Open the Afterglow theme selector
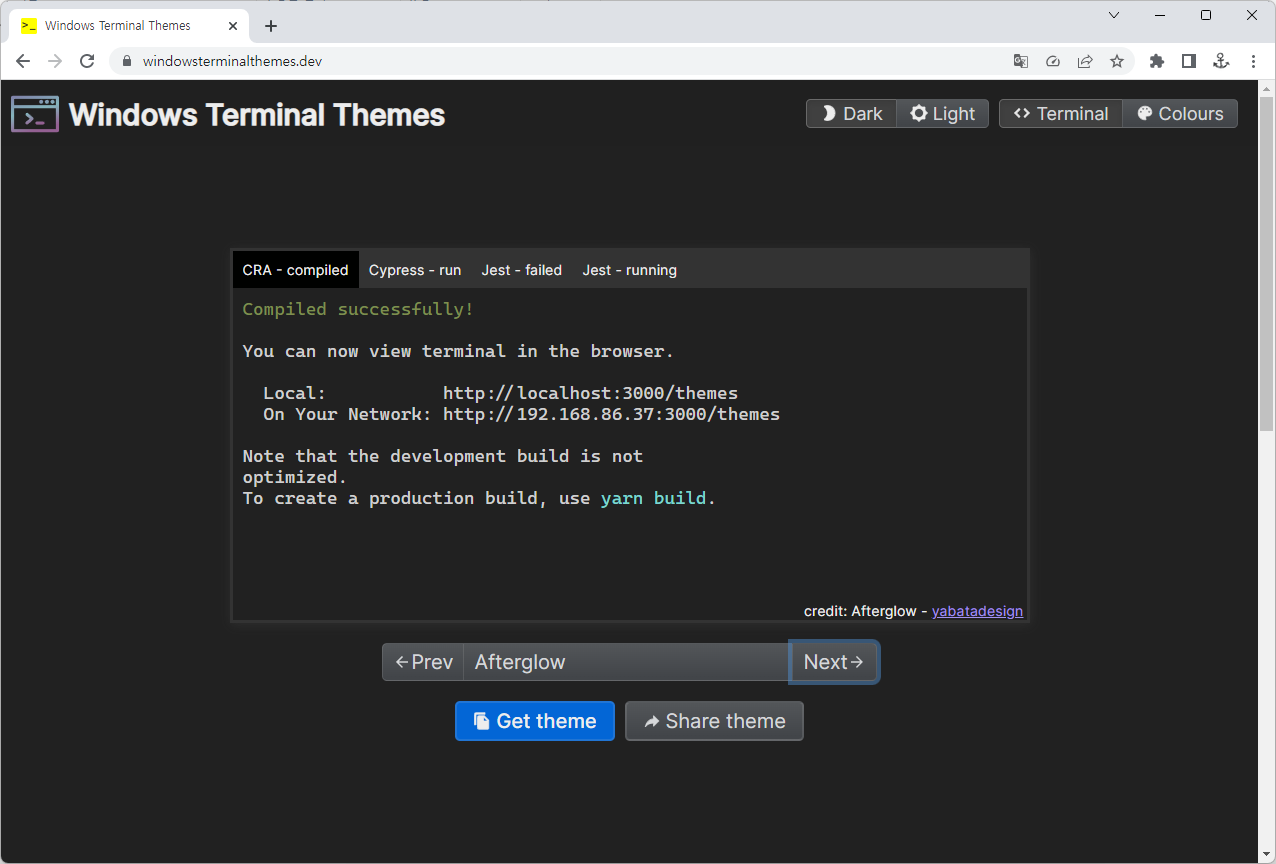 (x=627, y=662)
